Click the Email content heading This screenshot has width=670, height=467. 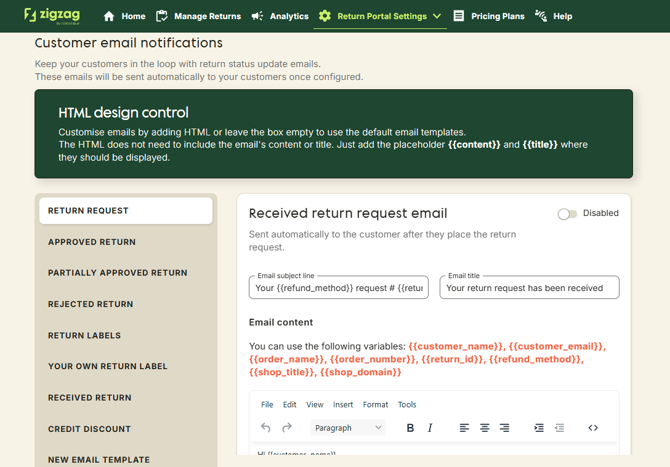tap(281, 322)
